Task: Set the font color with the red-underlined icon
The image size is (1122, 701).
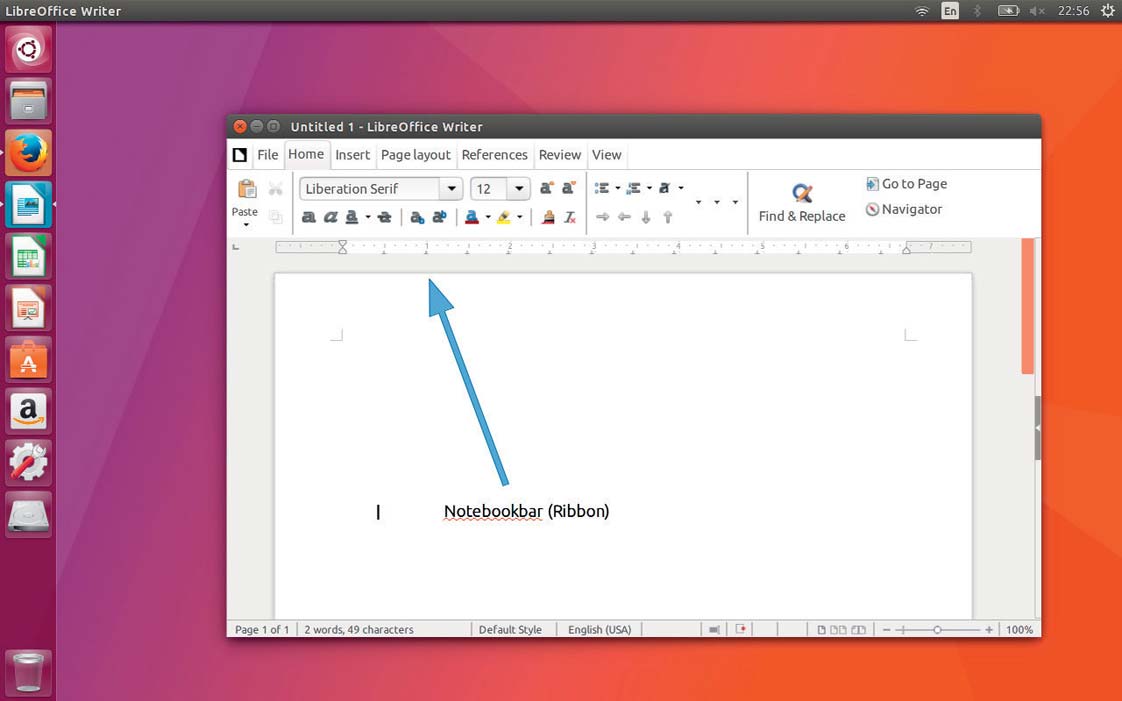Action: [472, 217]
